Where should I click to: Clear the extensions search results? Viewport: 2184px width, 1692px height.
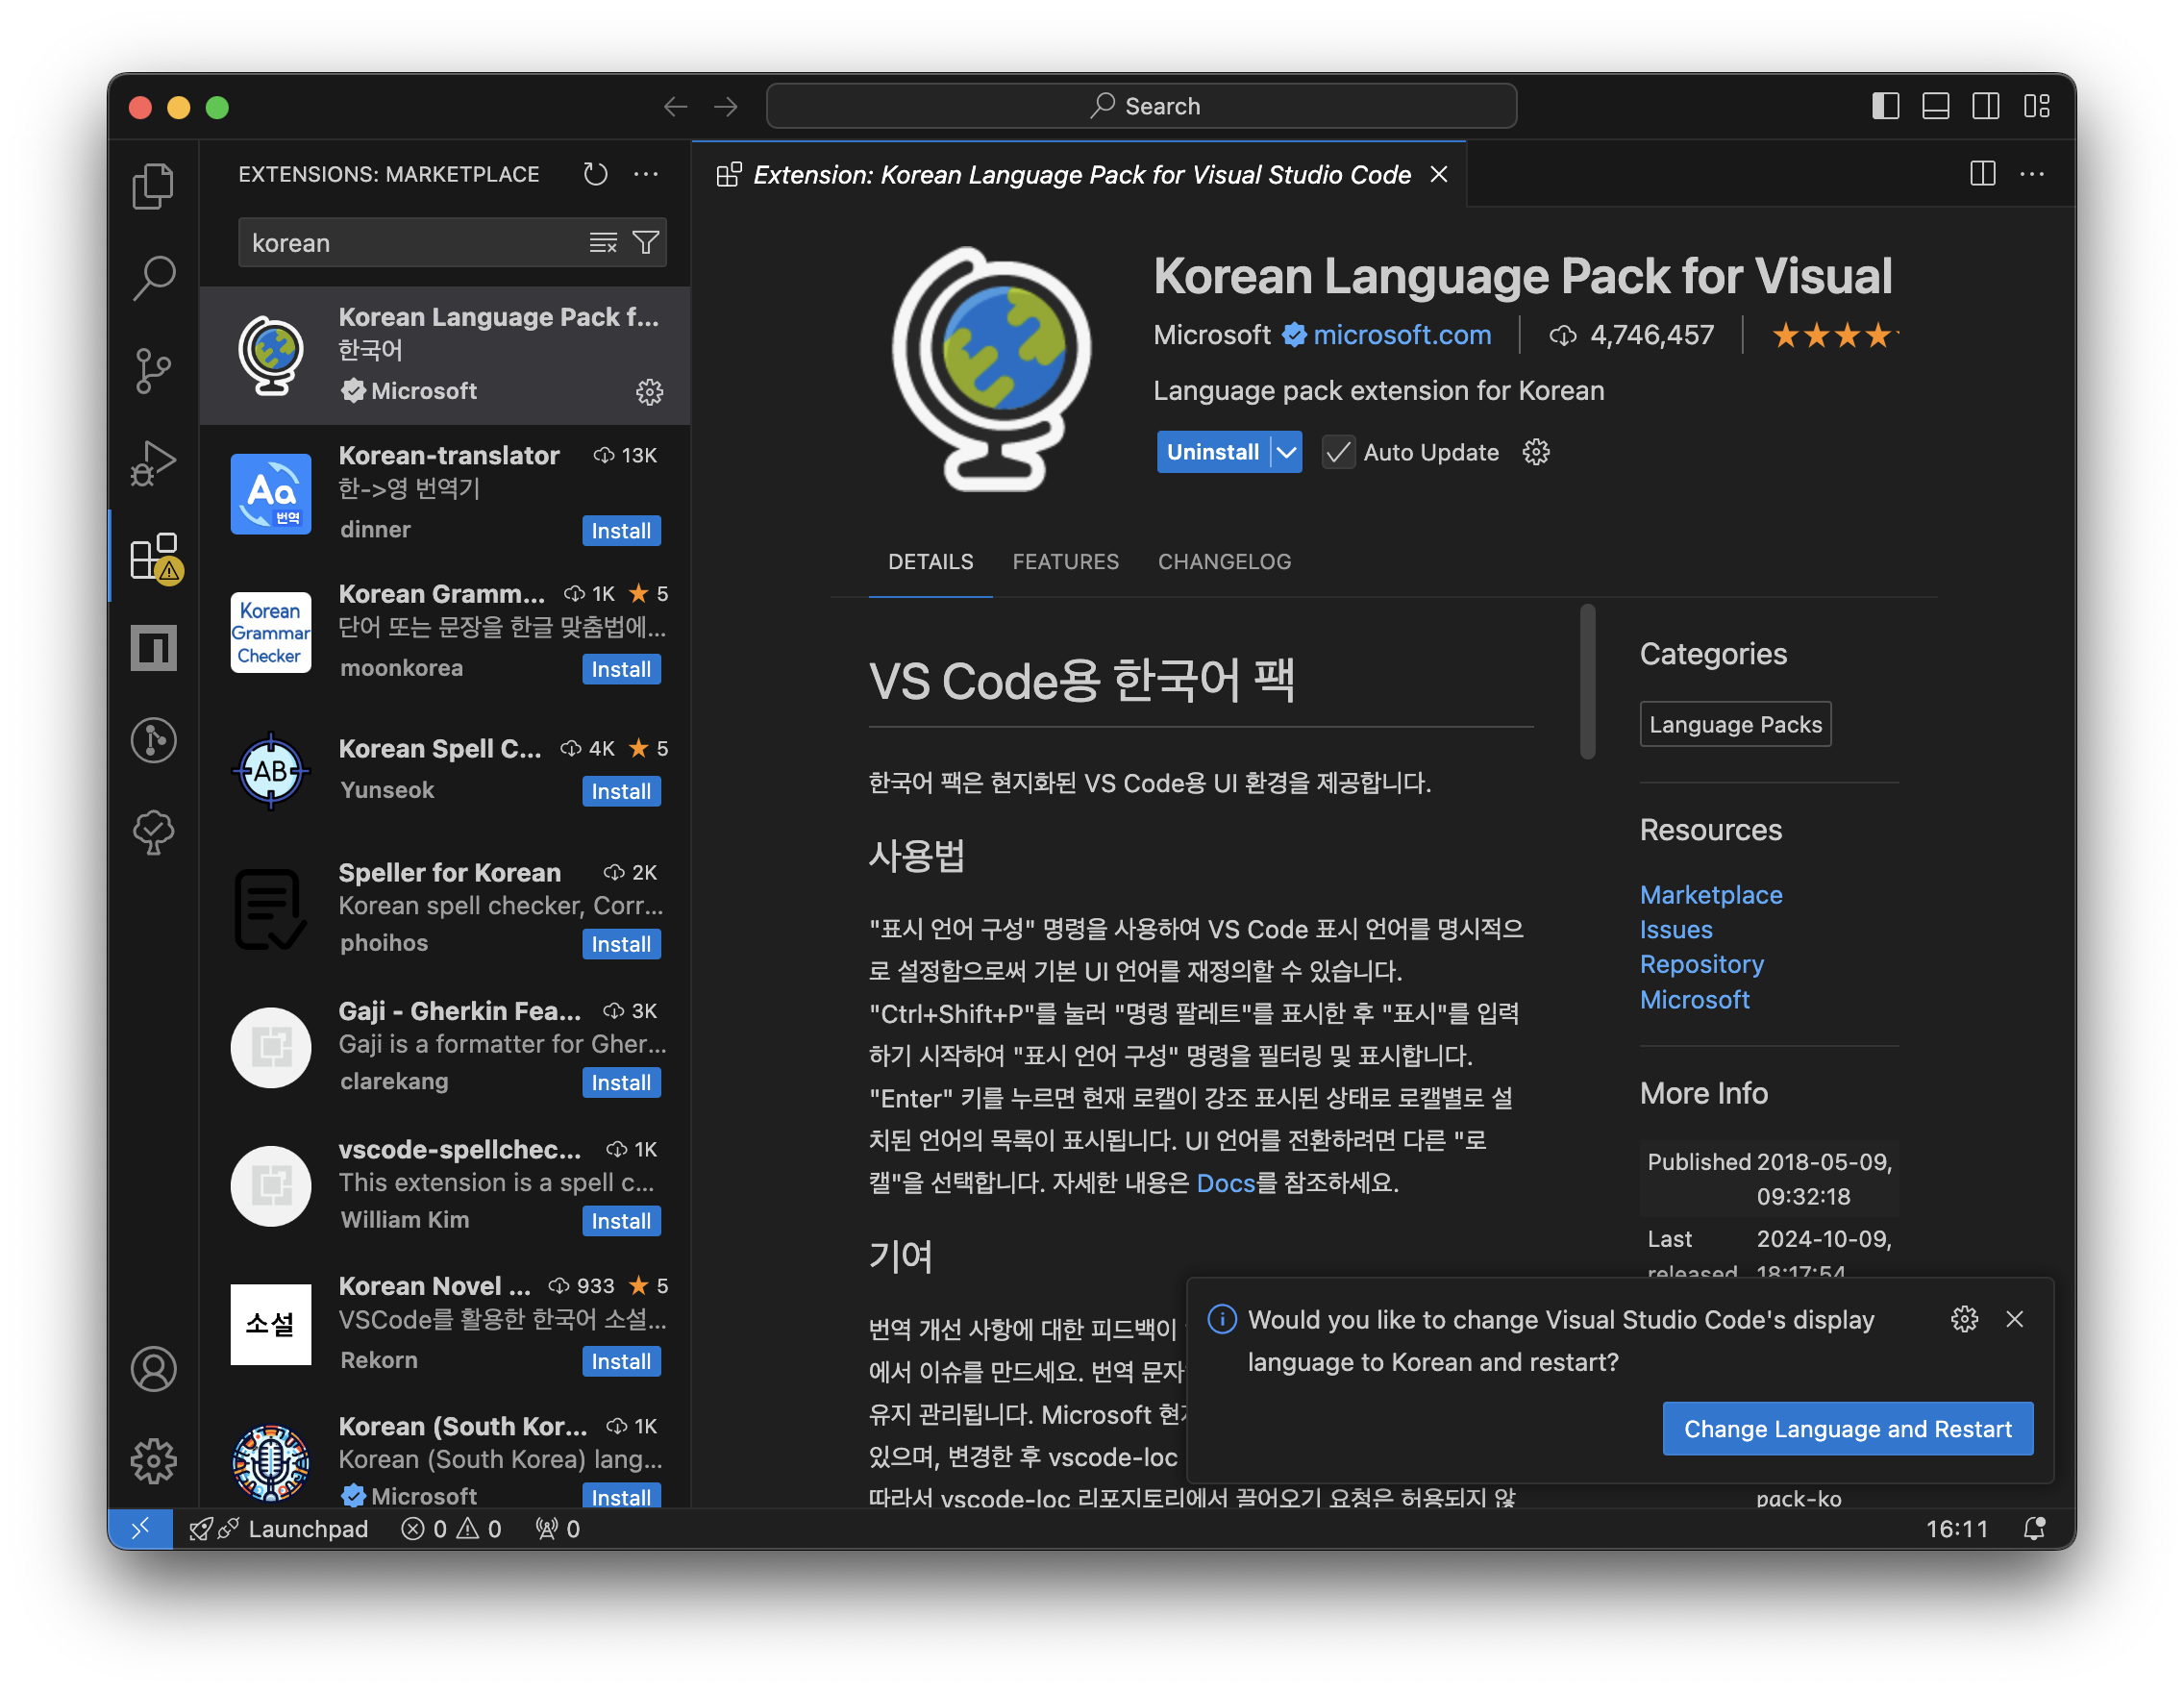tap(603, 243)
